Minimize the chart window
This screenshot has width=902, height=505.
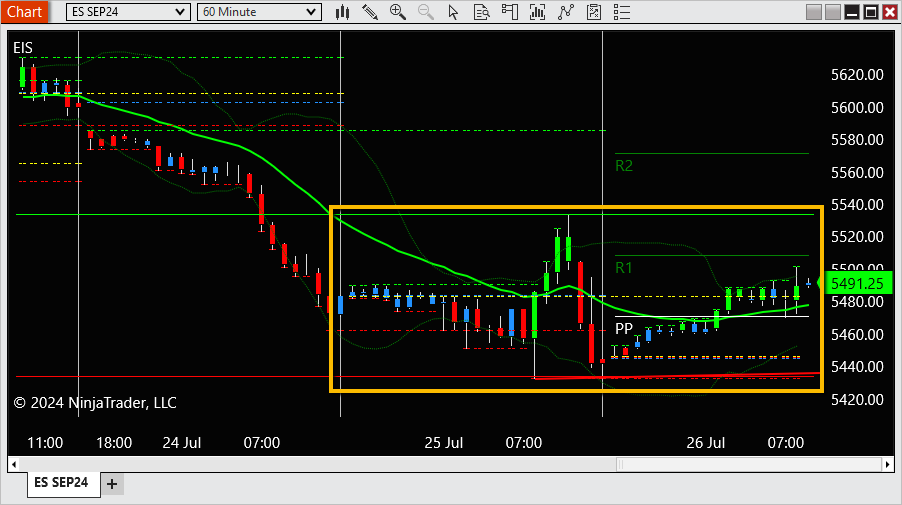point(852,12)
